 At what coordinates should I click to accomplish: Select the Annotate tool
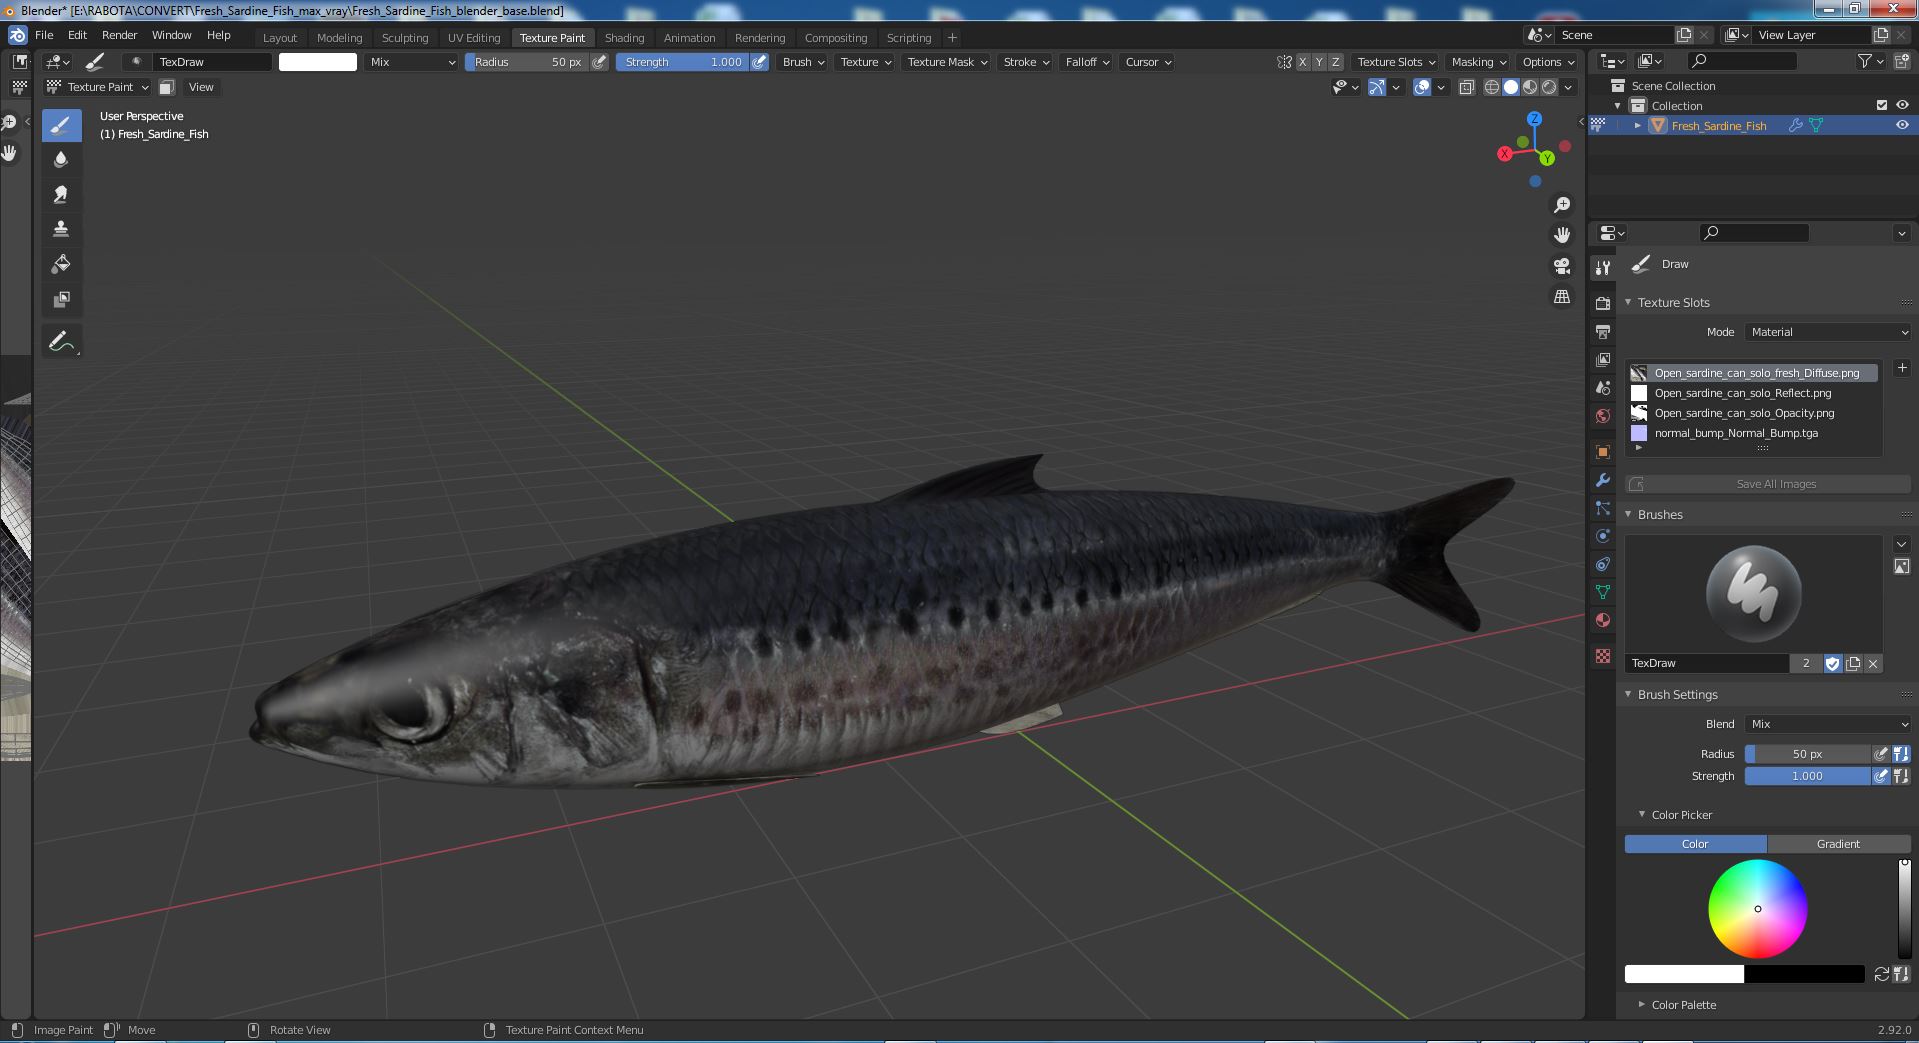61,341
